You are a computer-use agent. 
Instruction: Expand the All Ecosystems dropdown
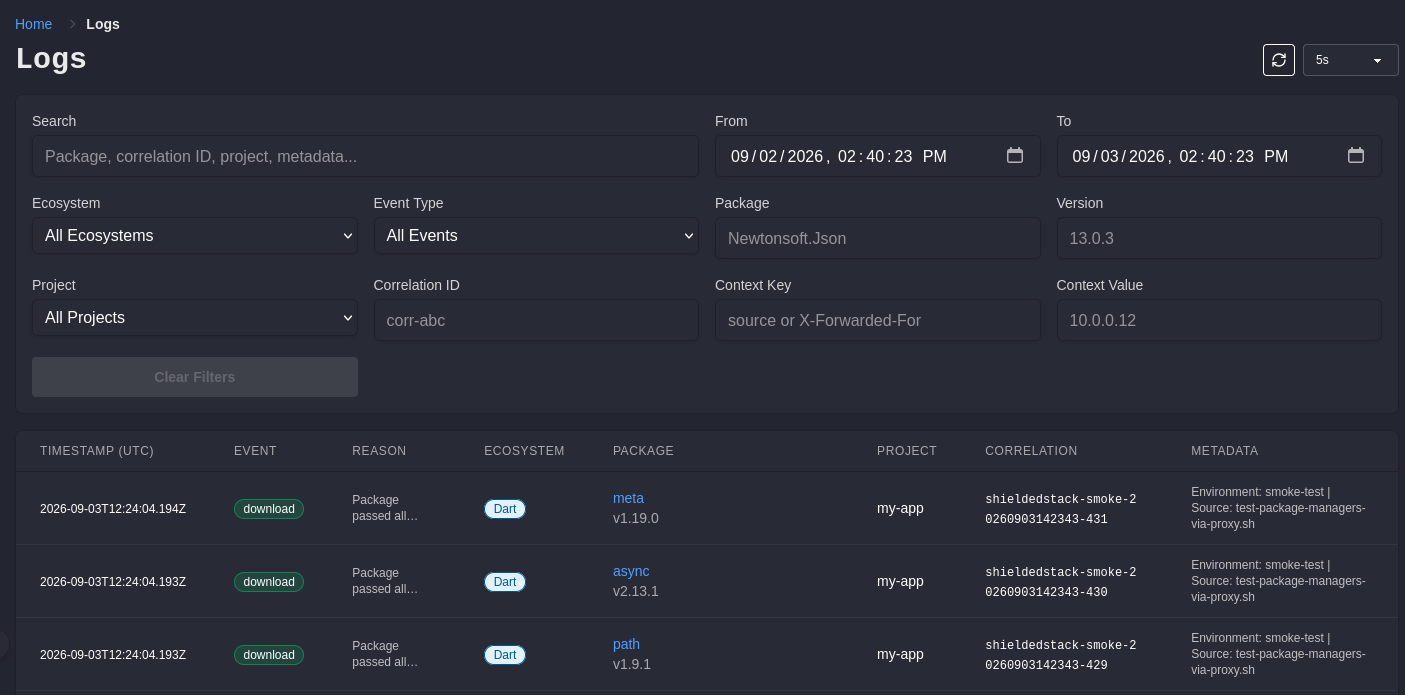point(195,236)
